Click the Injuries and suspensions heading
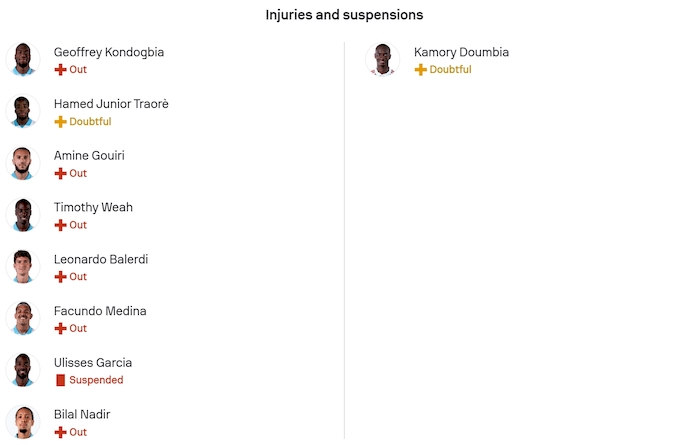 344,15
